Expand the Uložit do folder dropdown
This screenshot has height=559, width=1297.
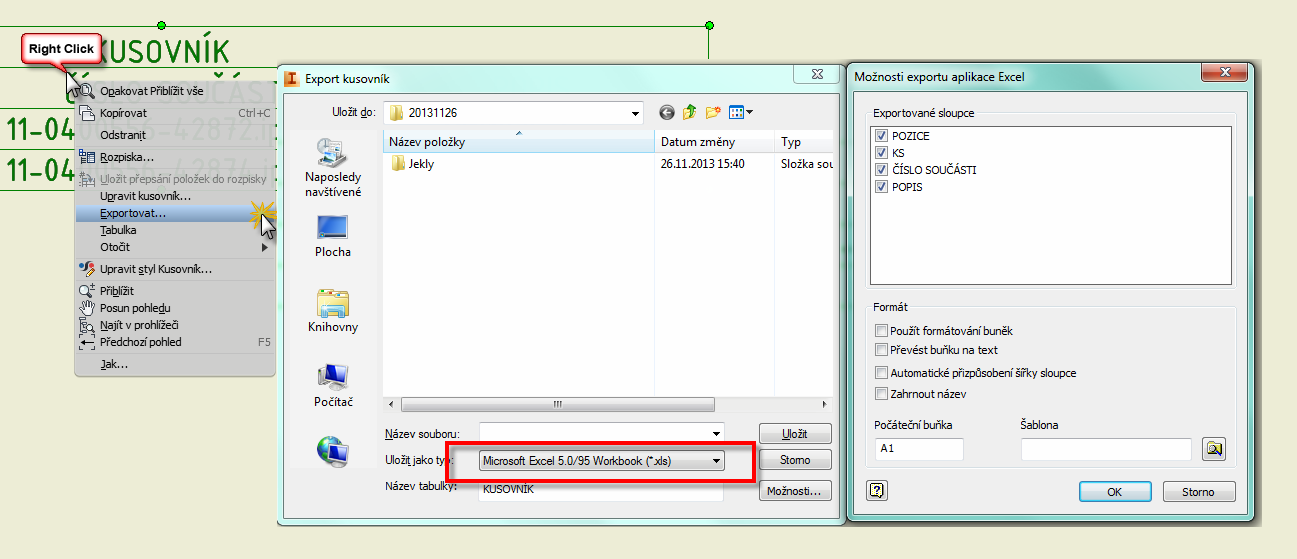(635, 113)
